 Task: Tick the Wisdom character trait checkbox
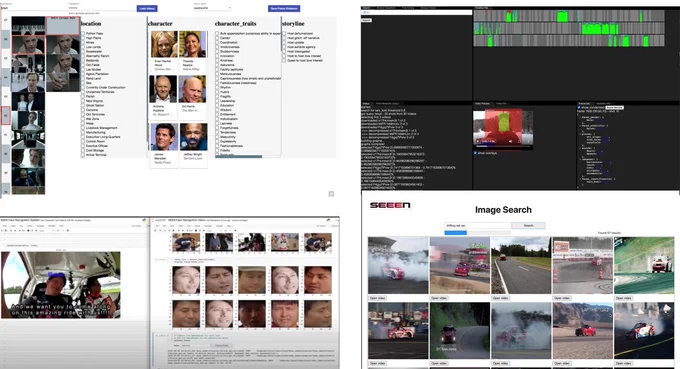pyautogui.click(x=217, y=110)
